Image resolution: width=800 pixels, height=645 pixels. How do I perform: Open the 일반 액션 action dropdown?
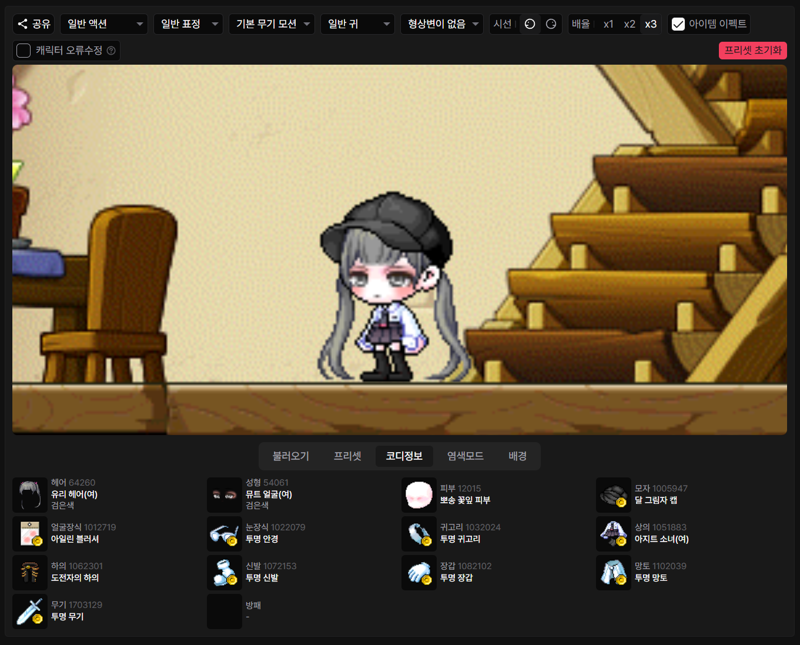pyautogui.click(x=104, y=24)
